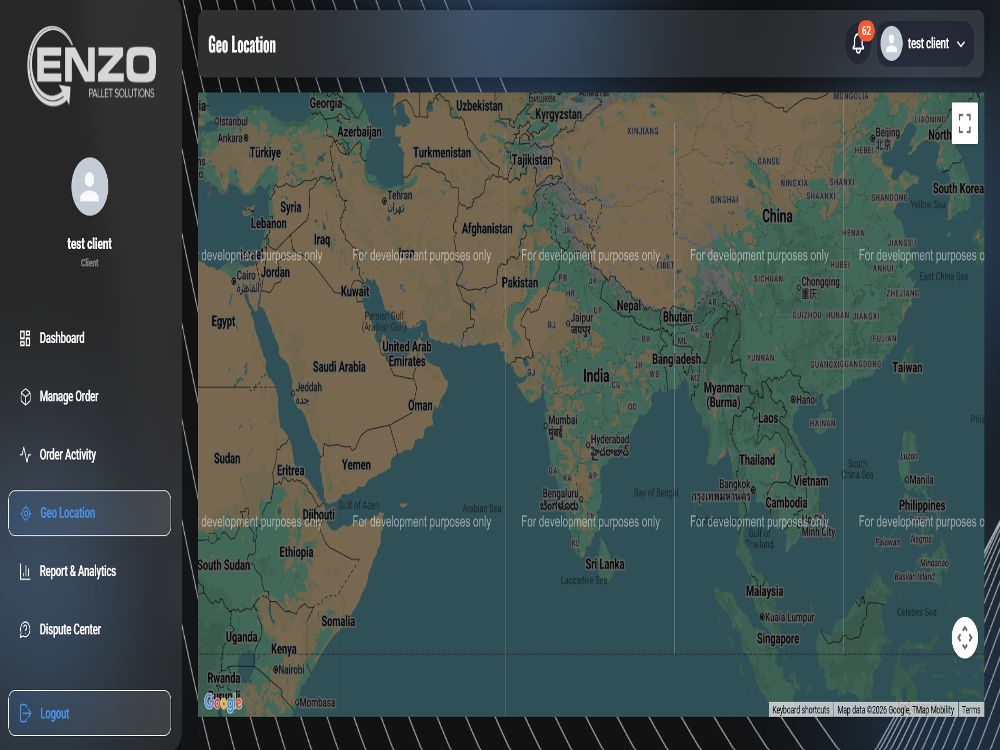
Task: Click the Philippines map label
Action: click(x=922, y=505)
